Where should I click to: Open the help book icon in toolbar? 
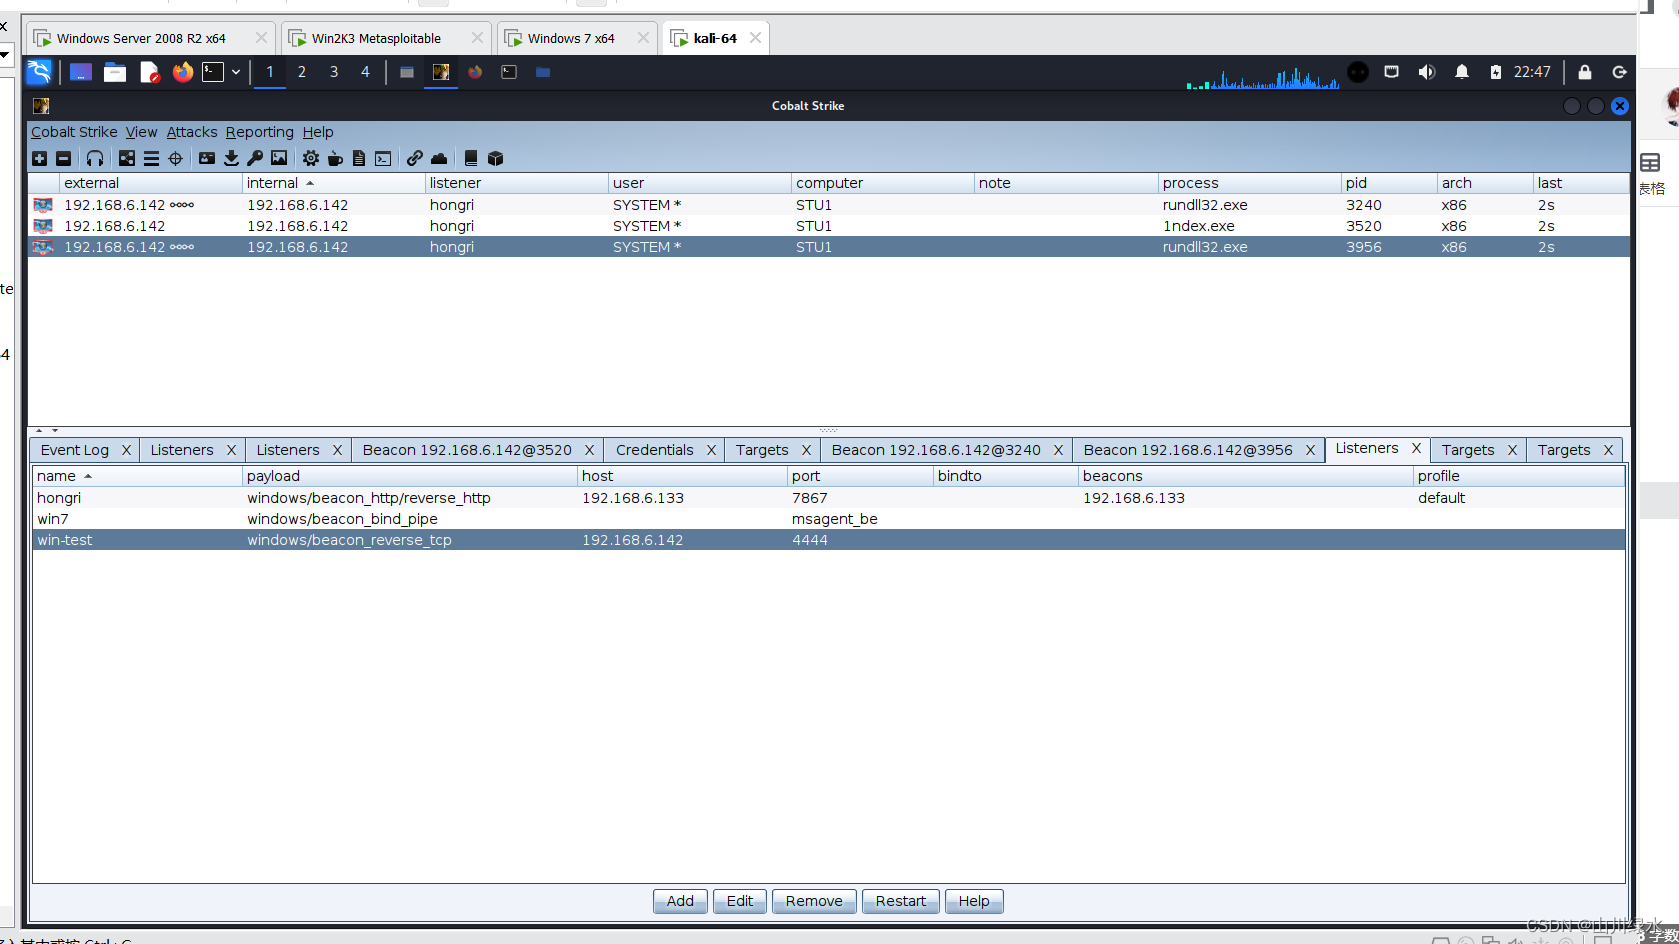[x=470, y=158]
